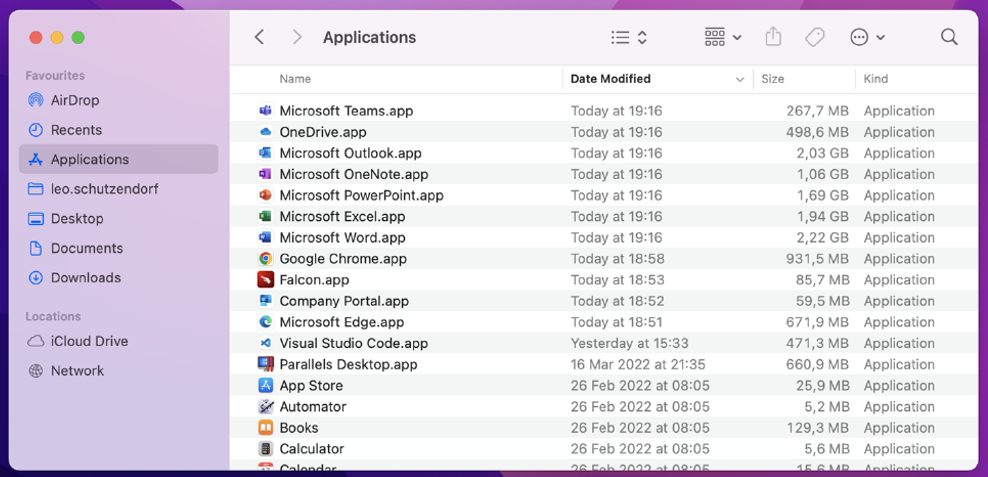Viewport: 988px width, 477px height.
Task: Click the date 16 Mar 2022 at 21:35
Action: [638, 364]
